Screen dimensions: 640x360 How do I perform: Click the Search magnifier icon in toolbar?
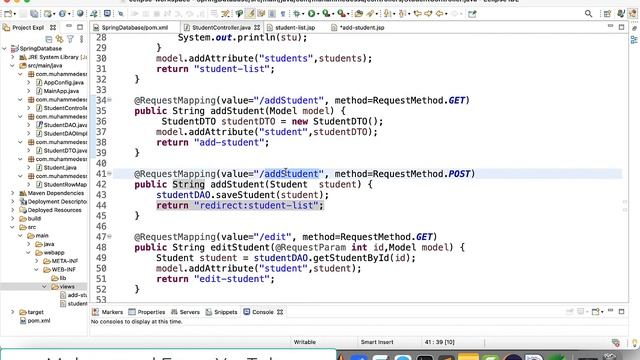(x=588, y=13)
